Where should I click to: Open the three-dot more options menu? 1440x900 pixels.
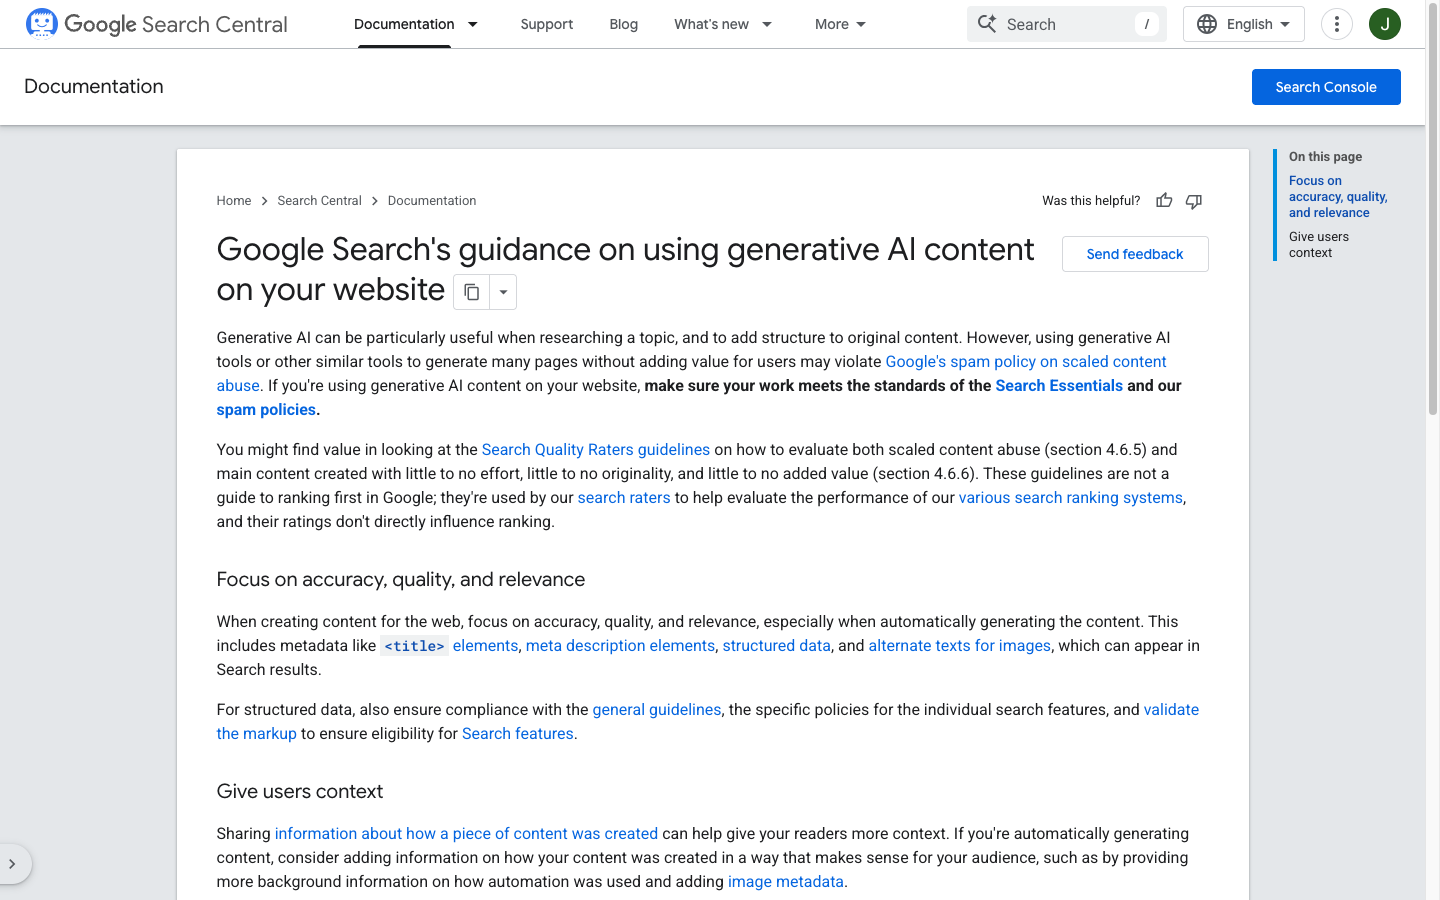click(1337, 24)
